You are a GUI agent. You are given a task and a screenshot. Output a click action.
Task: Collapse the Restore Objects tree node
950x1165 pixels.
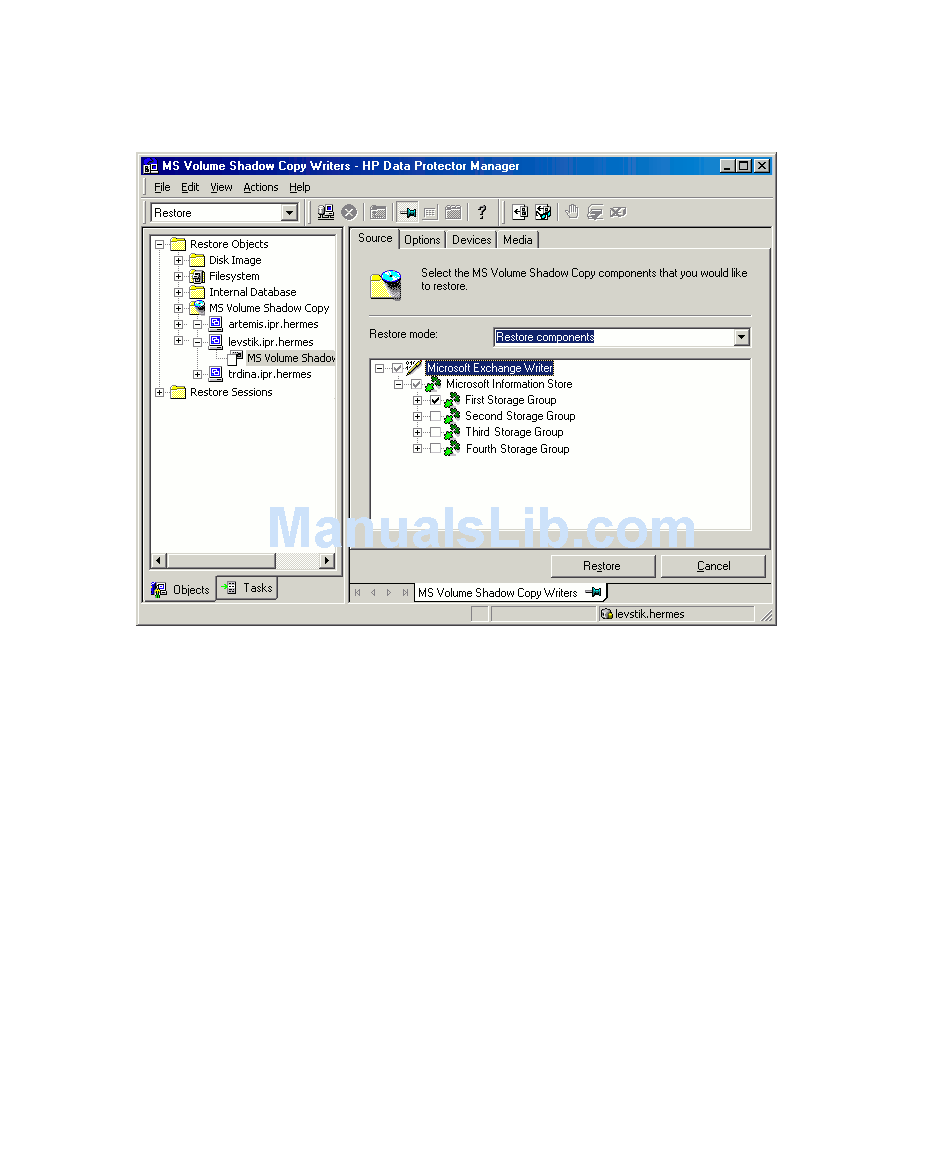pyautogui.click(x=159, y=244)
